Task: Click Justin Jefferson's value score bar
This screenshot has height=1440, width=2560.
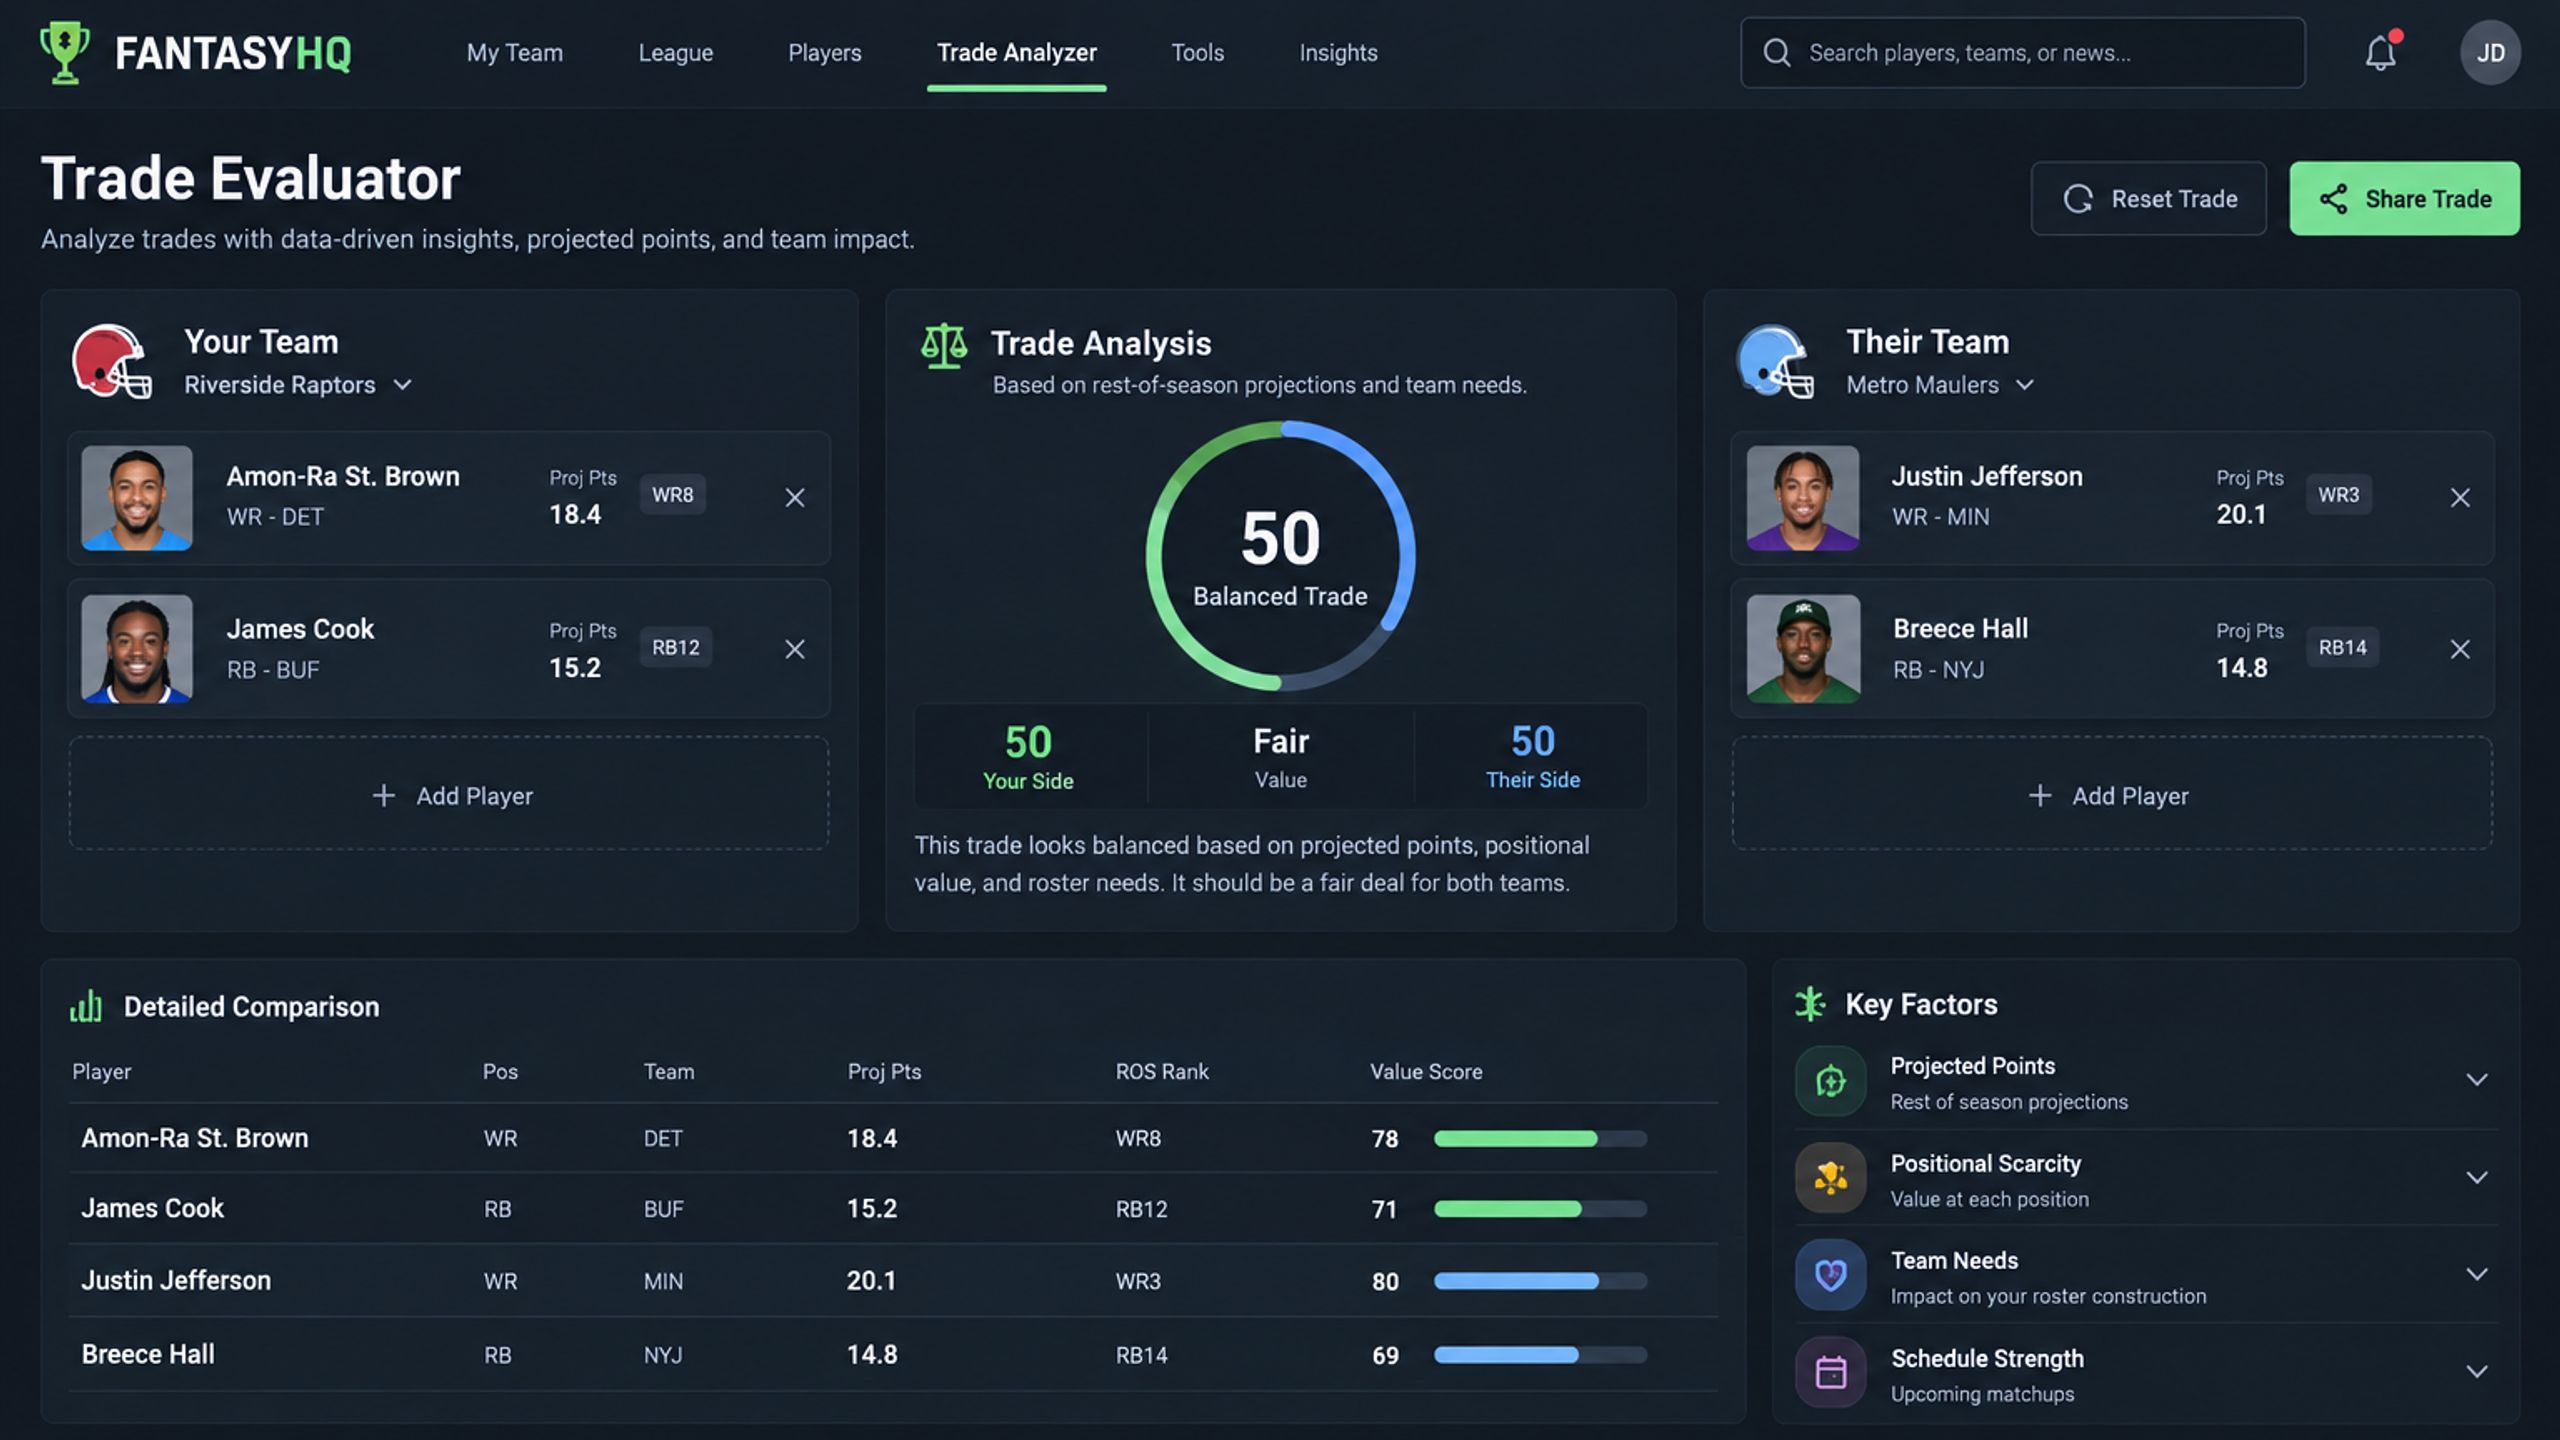Action: (x=1540, y=1281)
